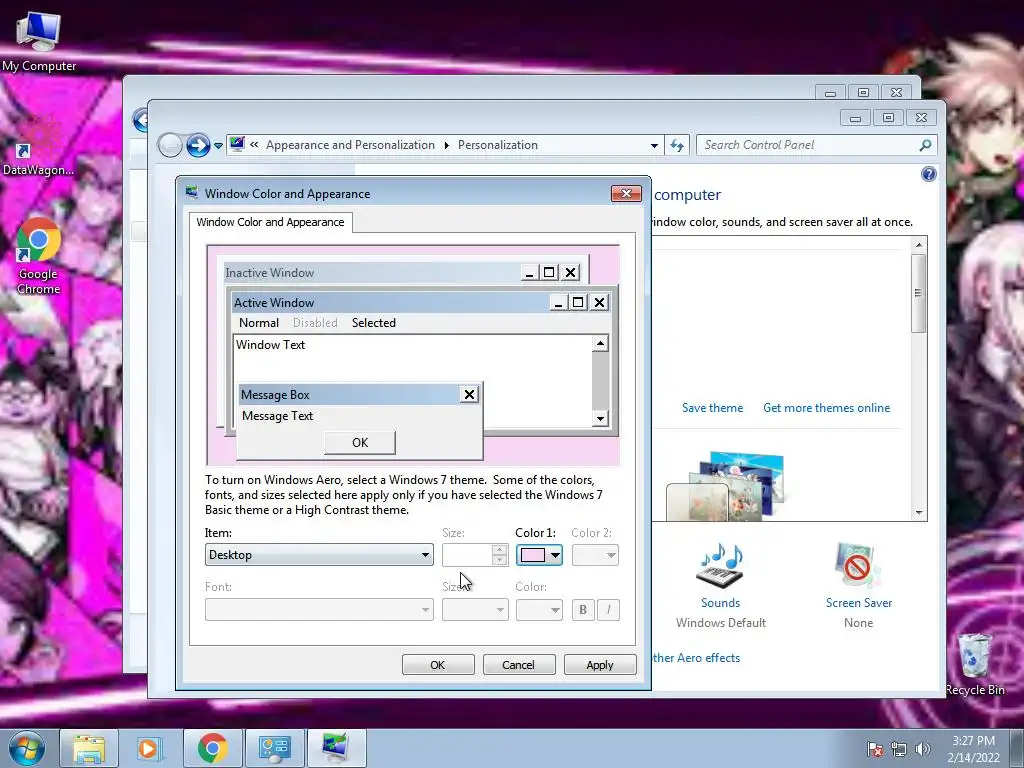Open the Font color dropdown
Image resolution: width=1024 pixels, height=768 pixels.
click(x=539, y=609)
